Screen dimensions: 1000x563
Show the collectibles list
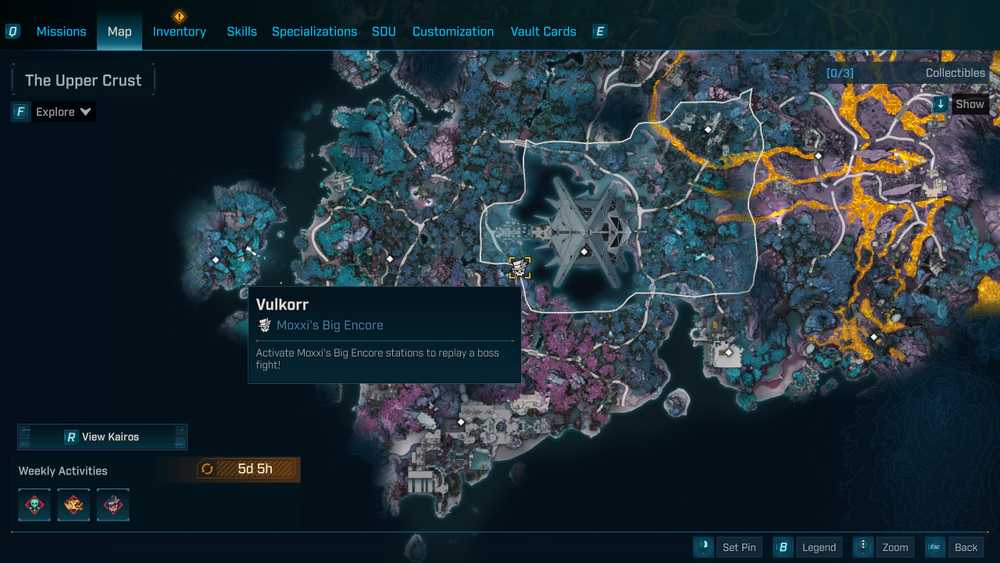click(x=969, y=104)
